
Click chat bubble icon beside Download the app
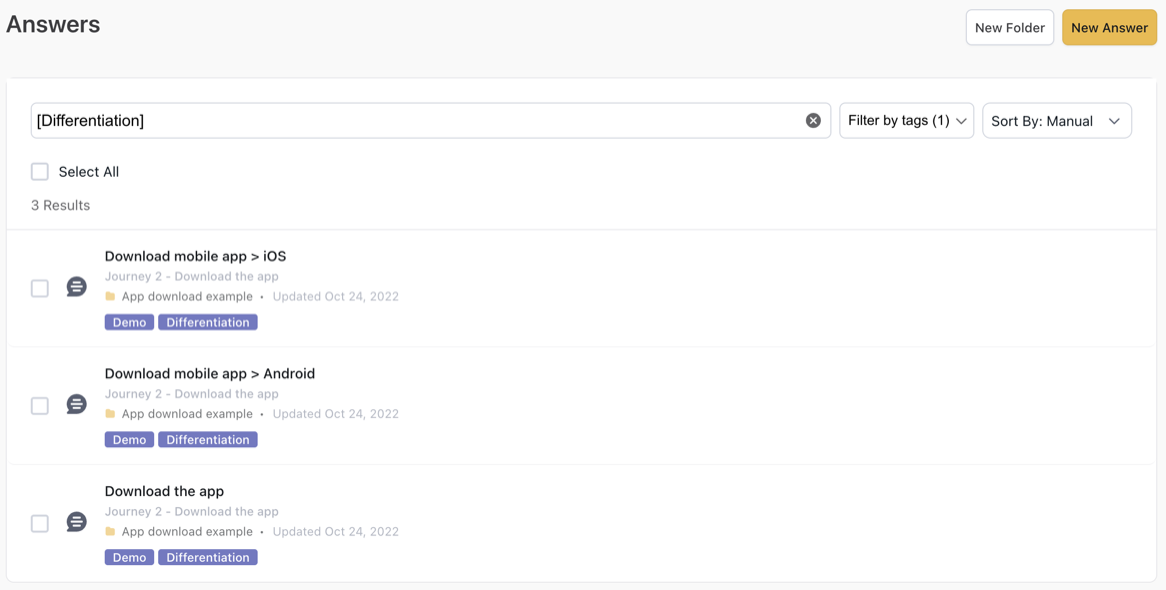coord(76,523)
